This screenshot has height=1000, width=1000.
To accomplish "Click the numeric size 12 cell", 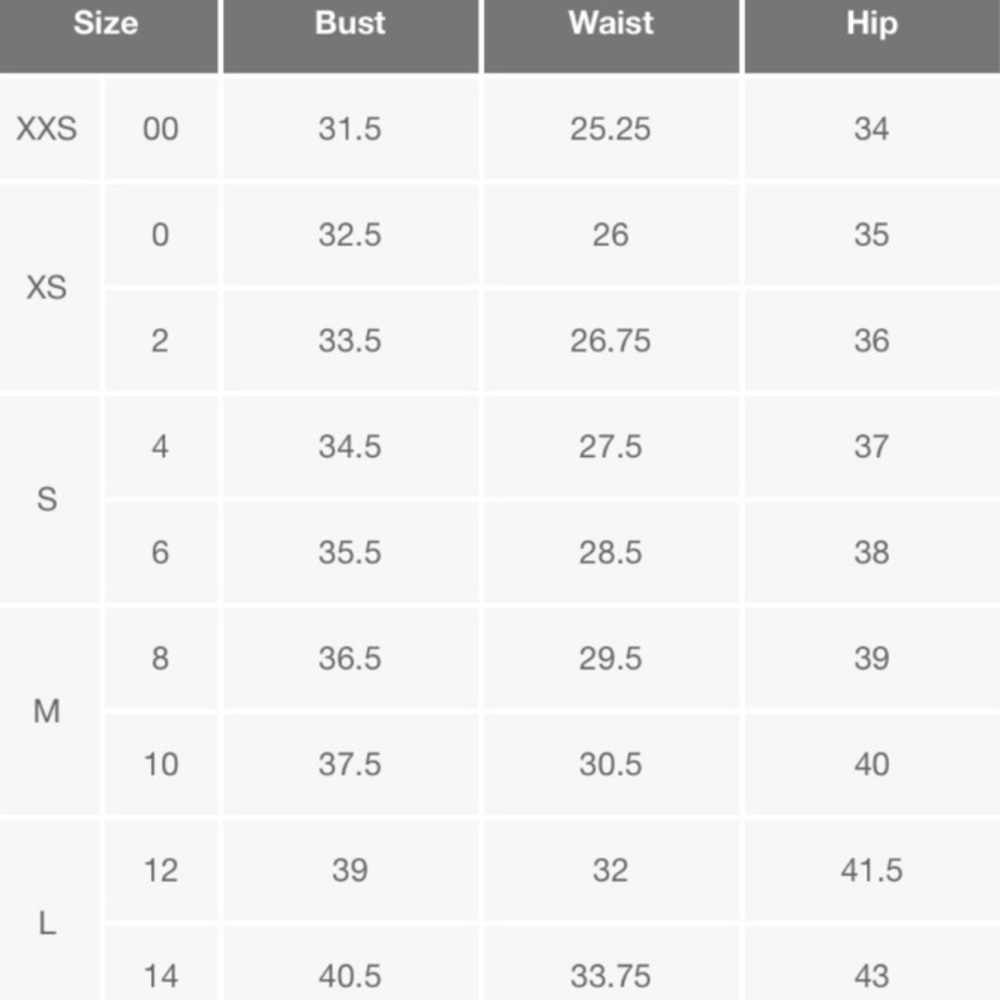I will point(160,871).
